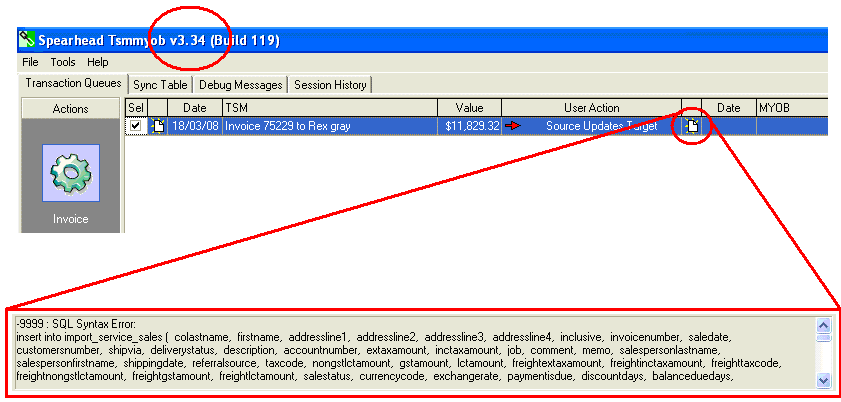Open the Session History tab
Screen dimensions: 841x402
tap(330, 85)
